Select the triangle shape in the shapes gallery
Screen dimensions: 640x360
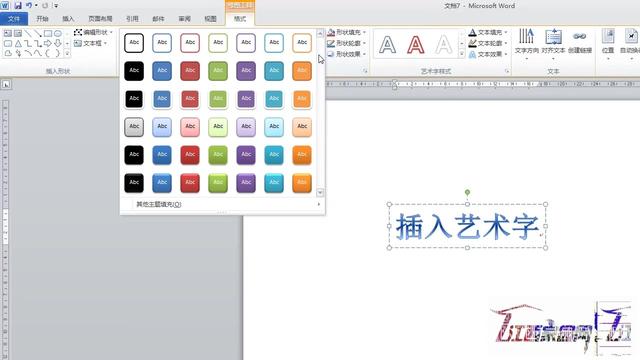(18, 43)
